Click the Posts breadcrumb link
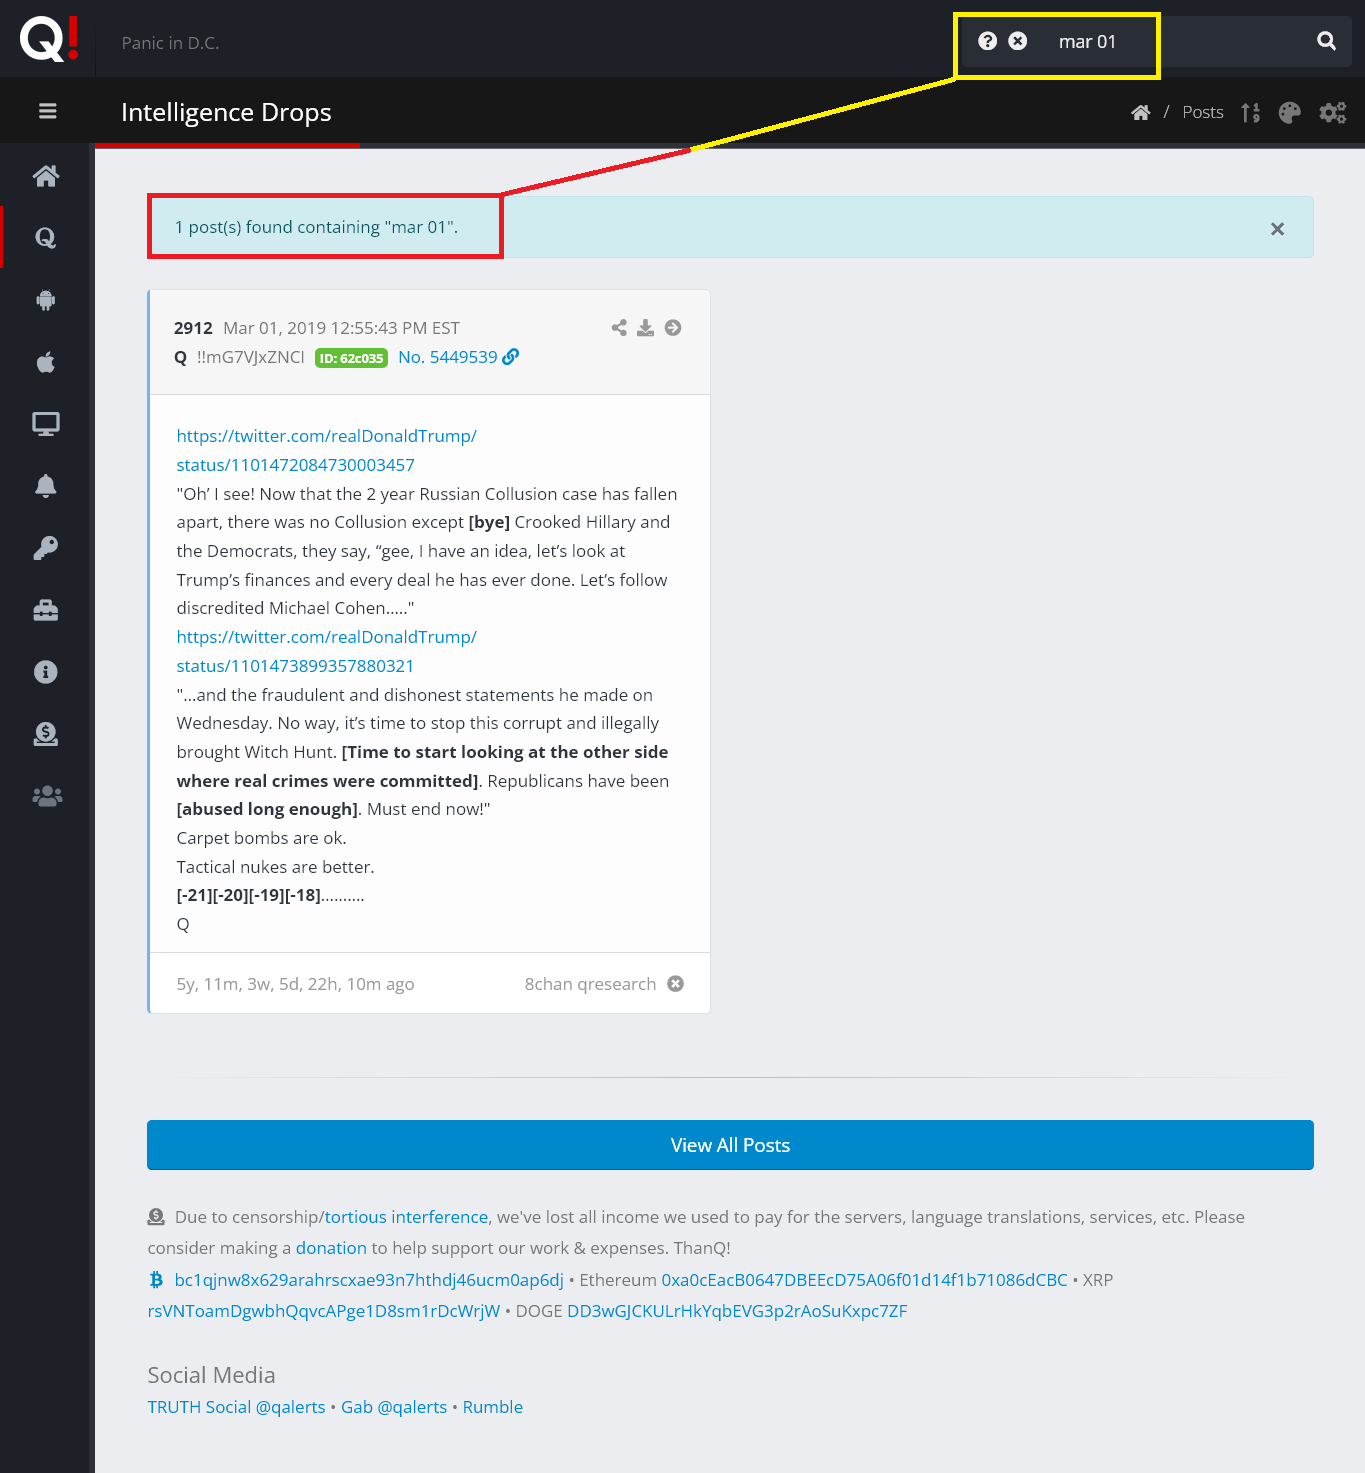Viewport: 1365px width, 1473px height. coord(1203,112)
